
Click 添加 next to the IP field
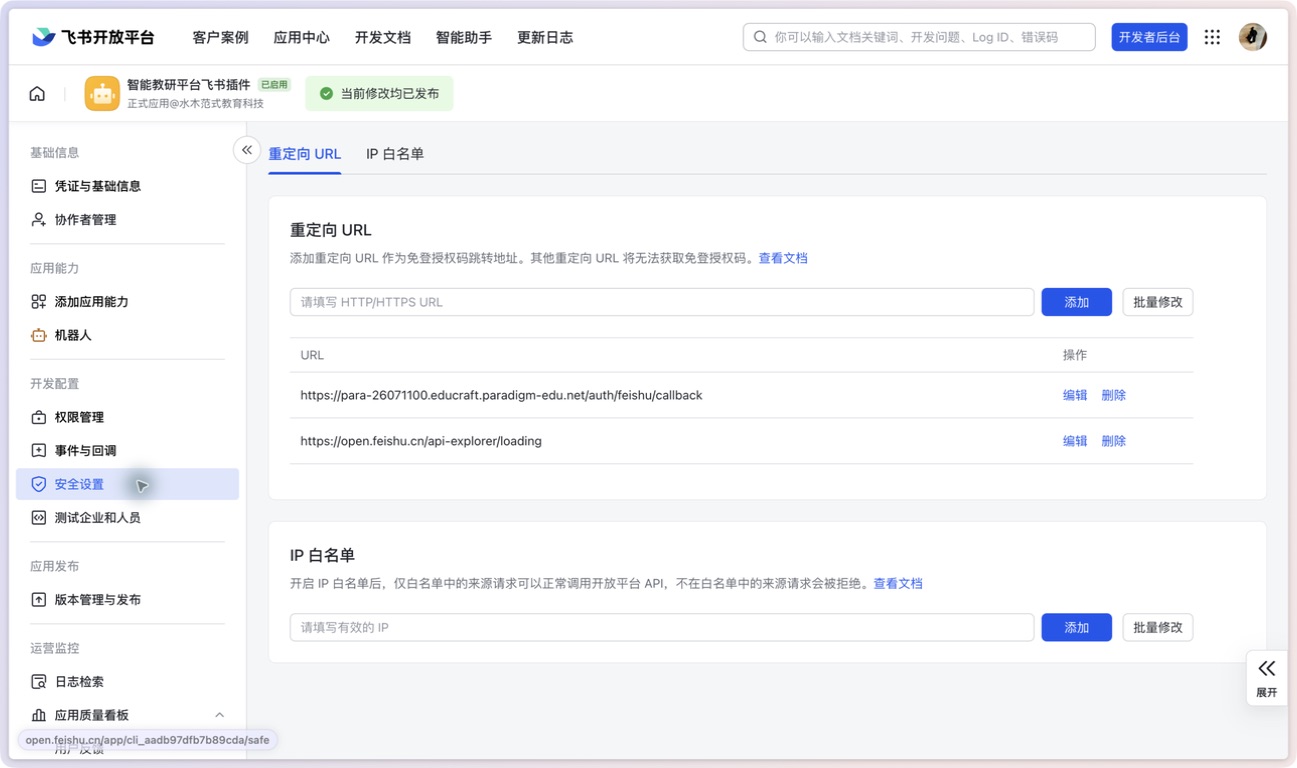point(1076,627)
